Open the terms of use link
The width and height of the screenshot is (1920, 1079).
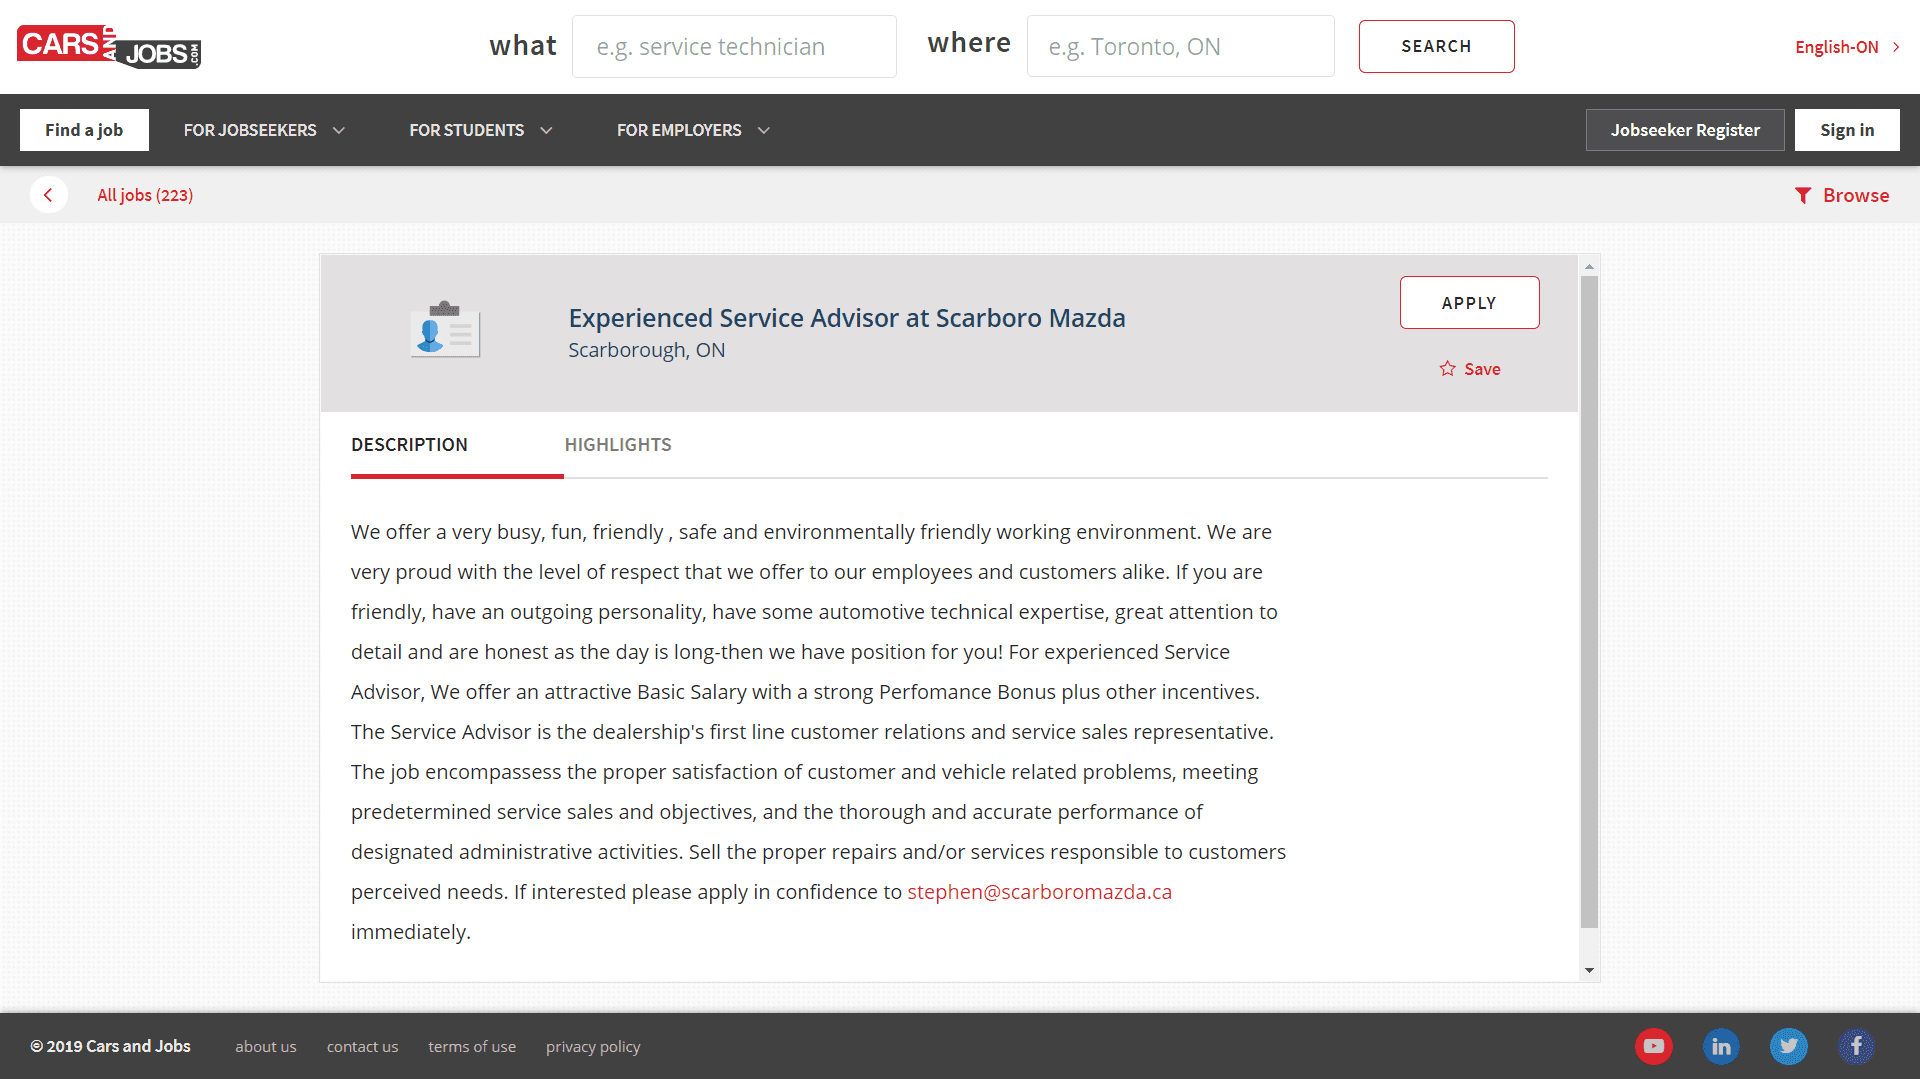472,1047
